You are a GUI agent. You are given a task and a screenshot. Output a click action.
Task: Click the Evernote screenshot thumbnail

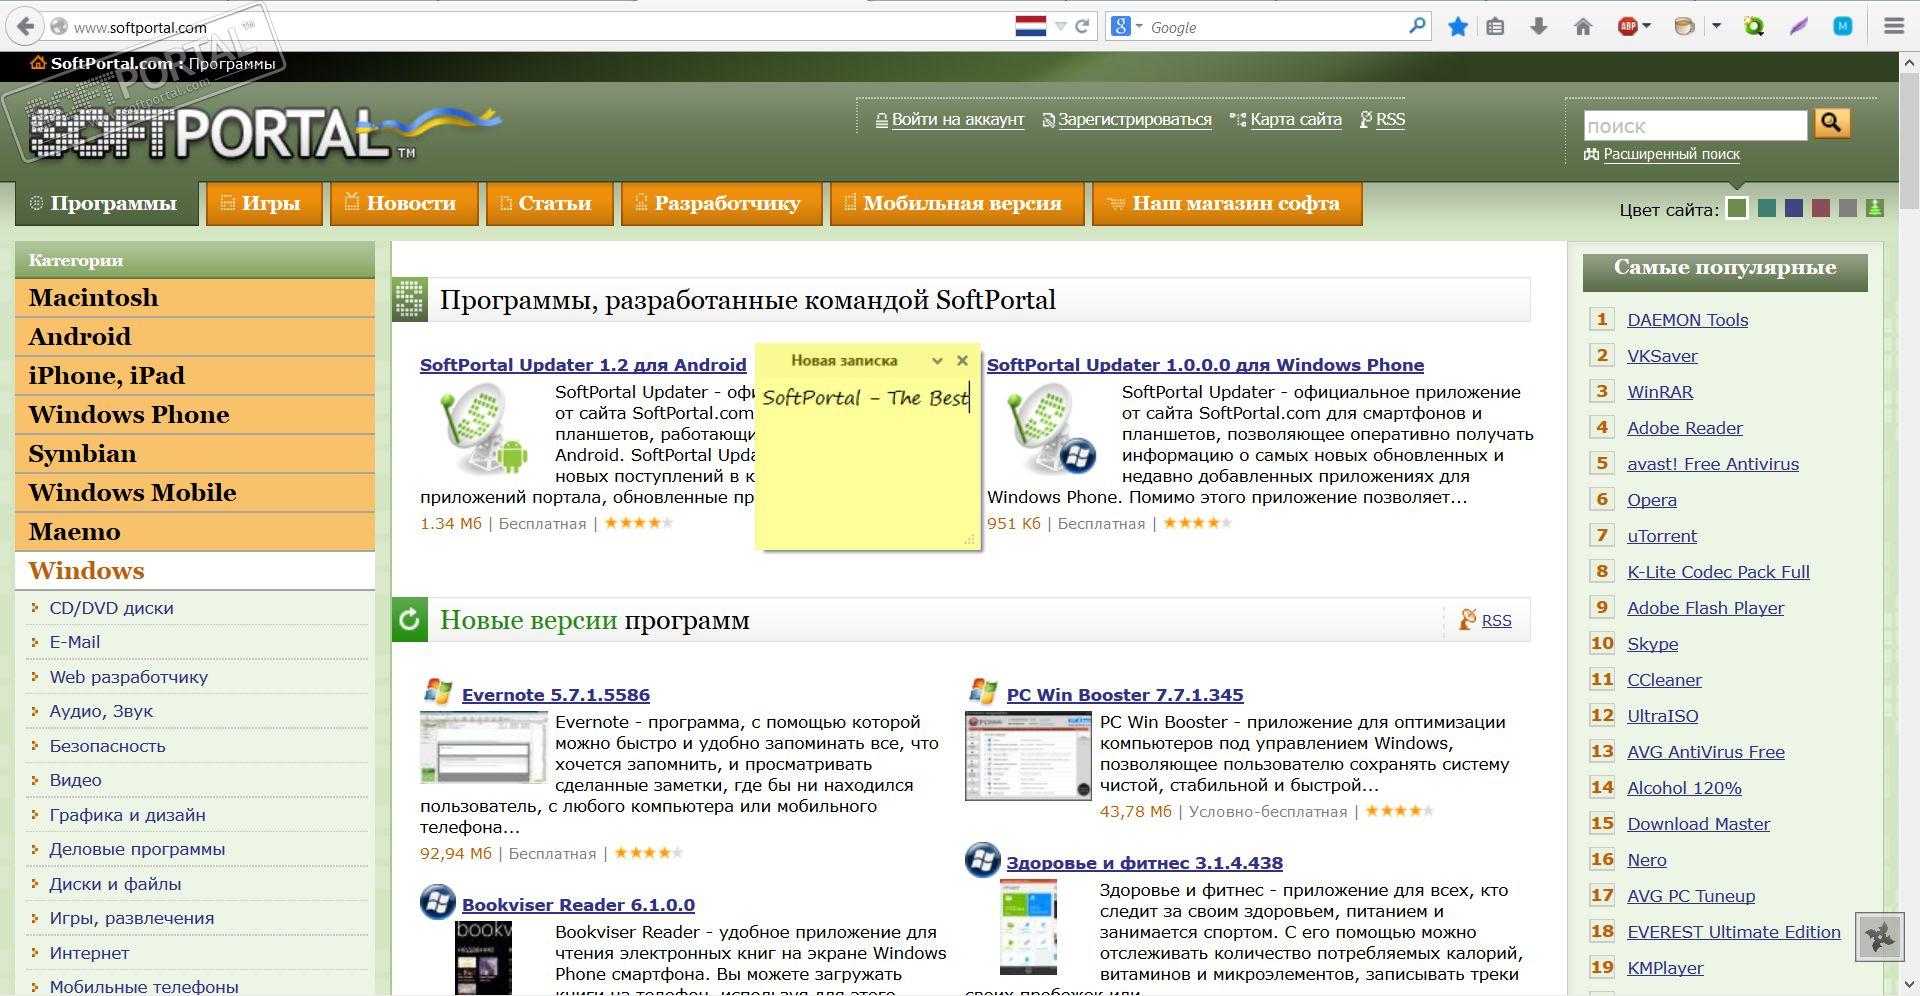coord(484,748)
